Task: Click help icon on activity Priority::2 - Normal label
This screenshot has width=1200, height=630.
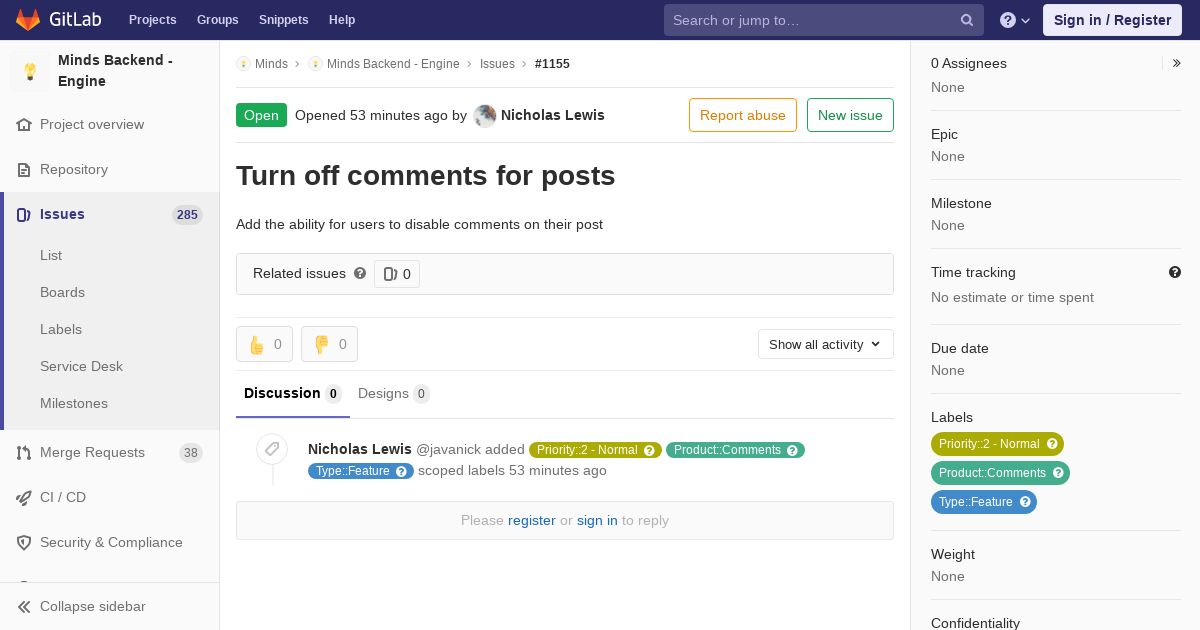Action: tap(649, 450)
